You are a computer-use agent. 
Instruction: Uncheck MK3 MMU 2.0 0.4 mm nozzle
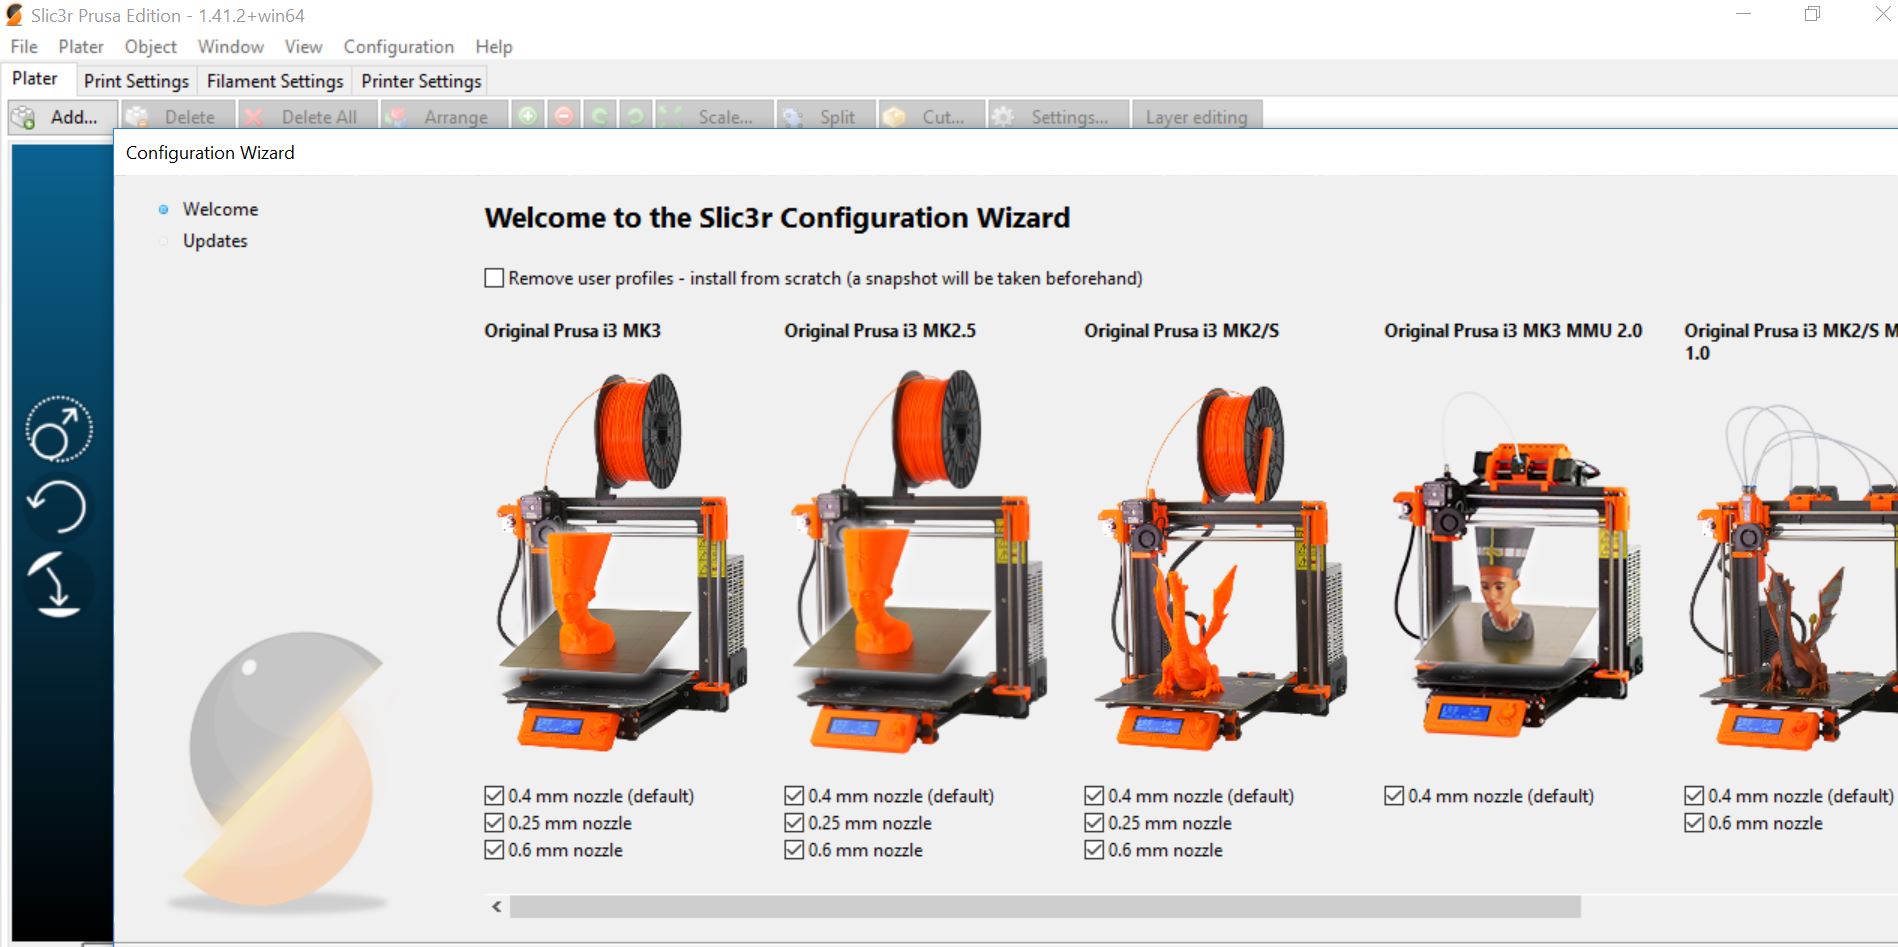[x=1394, y=796]
